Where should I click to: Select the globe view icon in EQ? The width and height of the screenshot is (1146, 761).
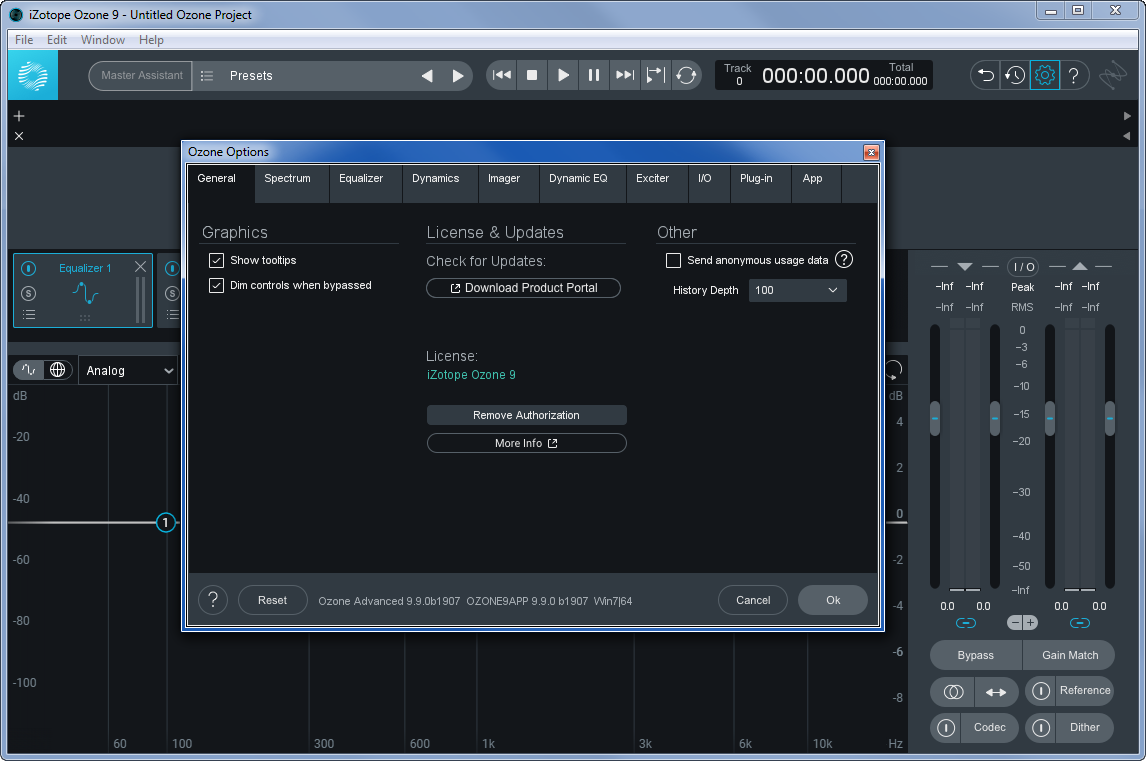[58, 370]
